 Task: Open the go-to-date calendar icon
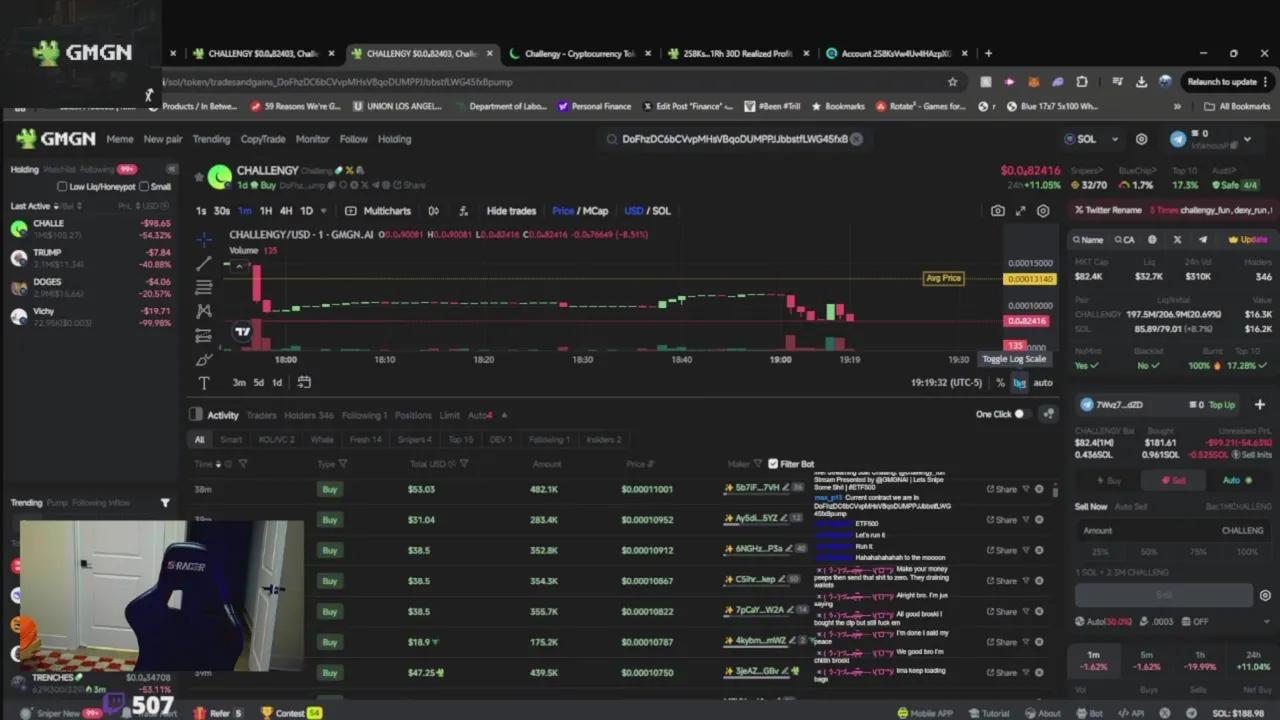click(304, 382)
